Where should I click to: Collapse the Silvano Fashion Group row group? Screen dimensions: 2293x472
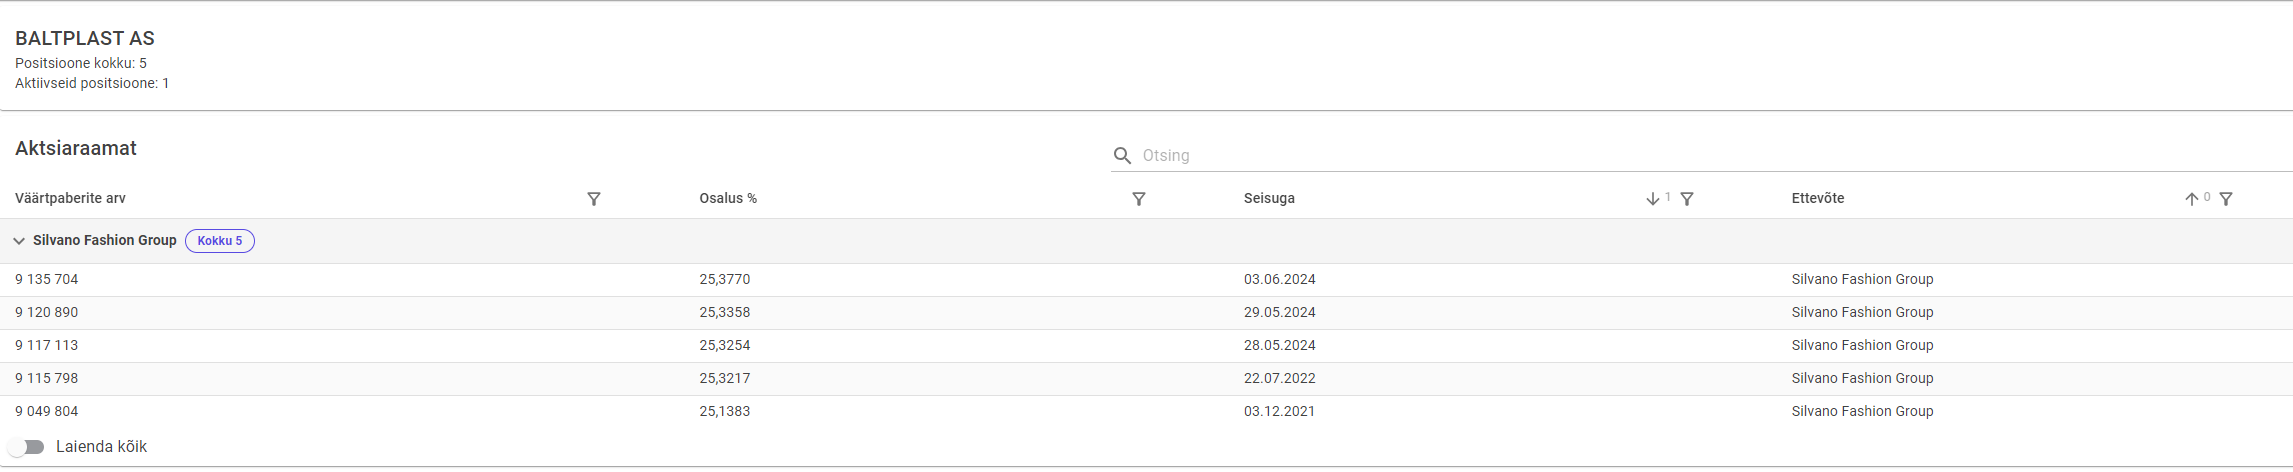(x=19, y=241)
